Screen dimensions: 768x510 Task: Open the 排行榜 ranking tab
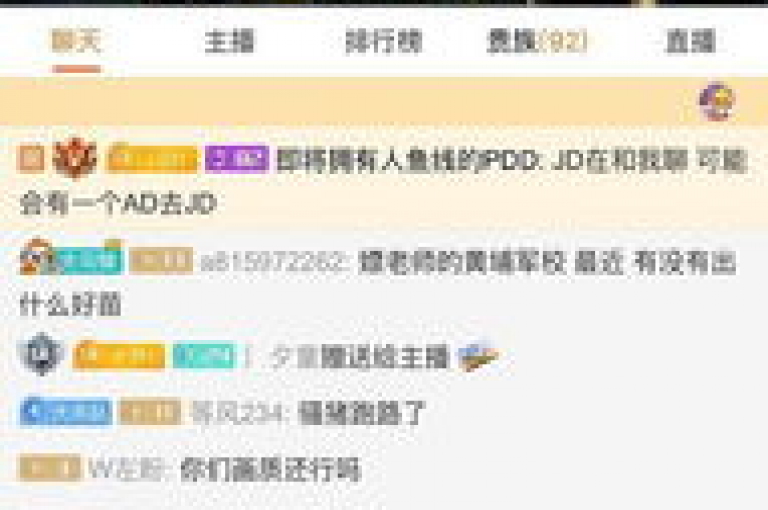384,41
